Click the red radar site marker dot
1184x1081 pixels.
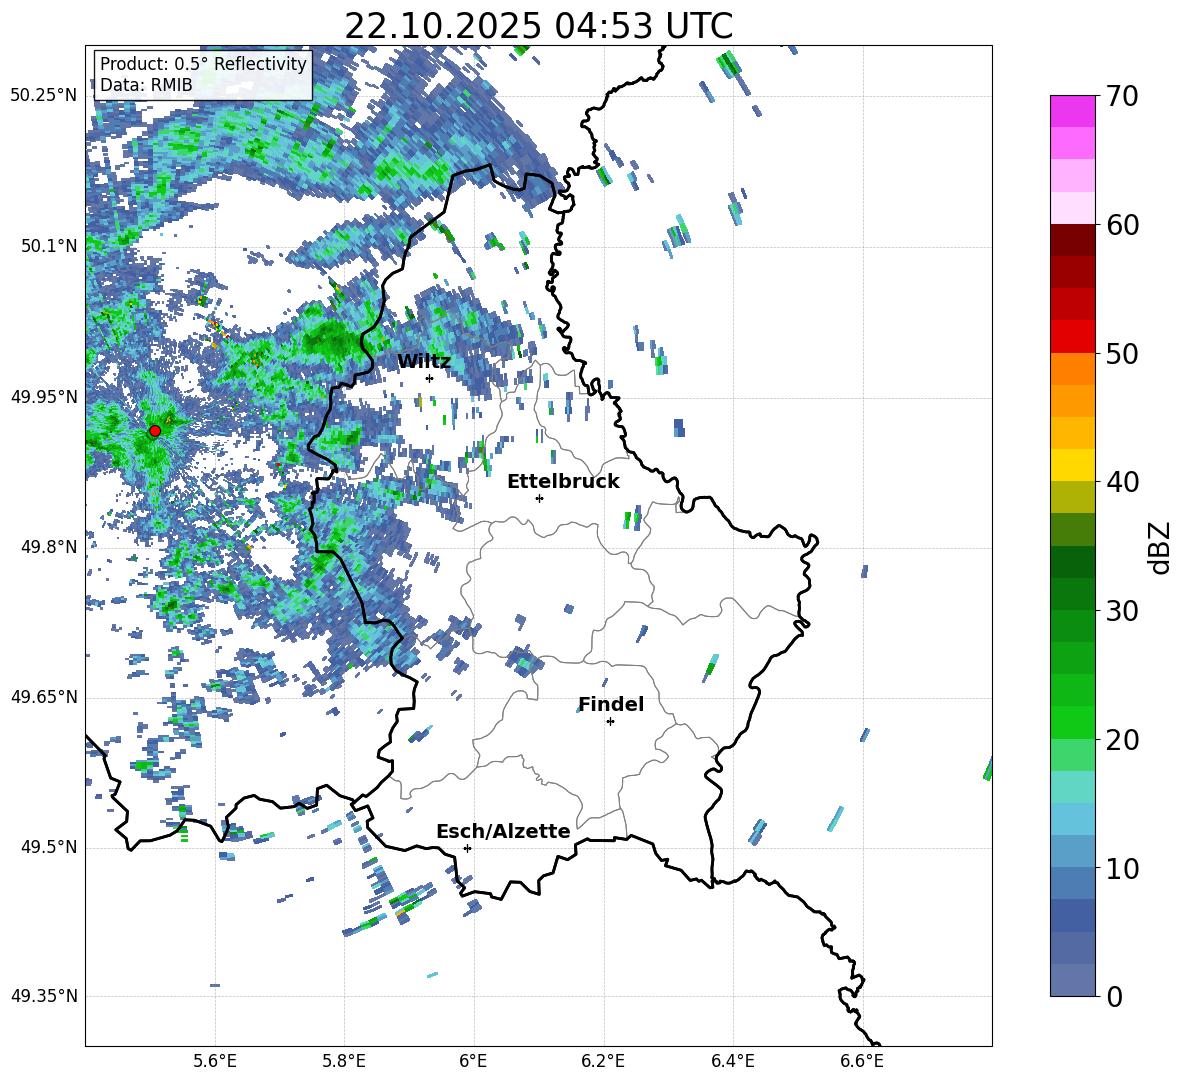155,431
